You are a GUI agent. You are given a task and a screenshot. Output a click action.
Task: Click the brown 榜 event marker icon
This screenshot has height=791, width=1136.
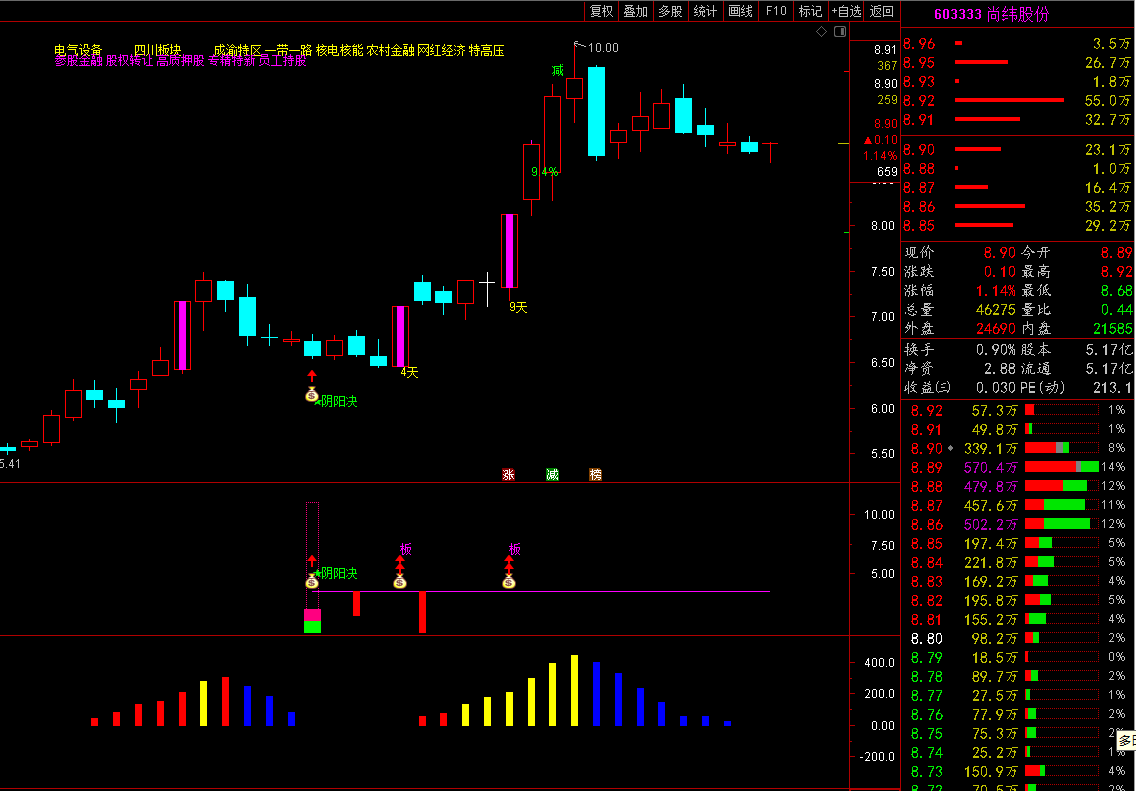pos(596,474)
